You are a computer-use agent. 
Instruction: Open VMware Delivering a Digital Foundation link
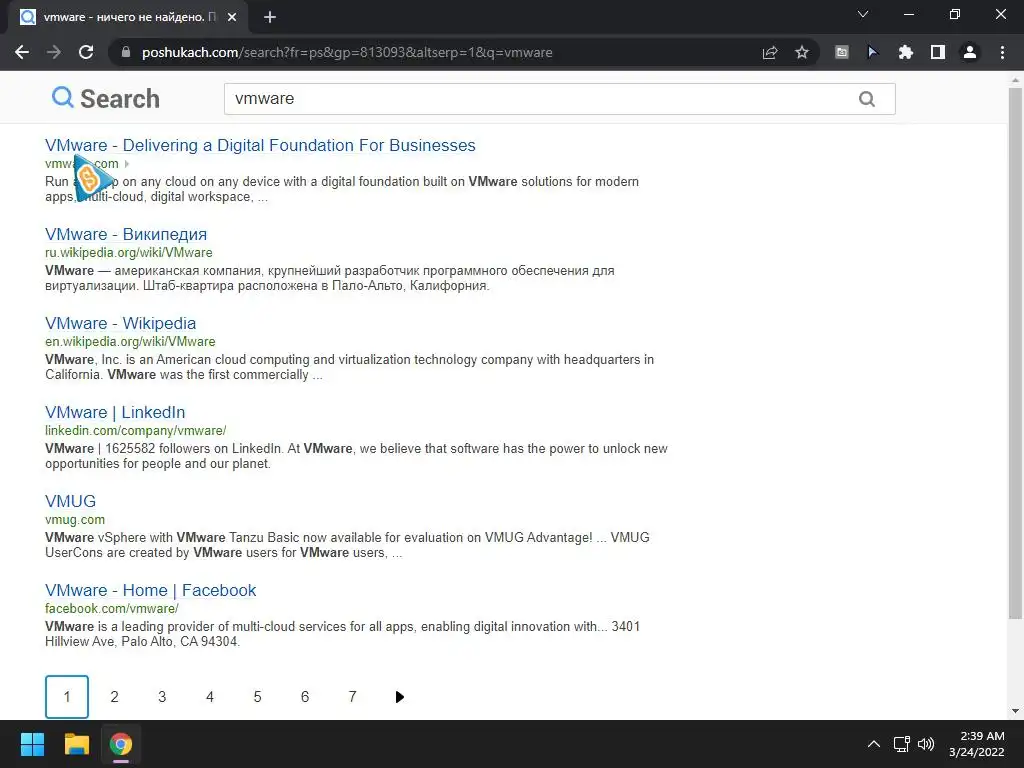(x=260, y=145)
